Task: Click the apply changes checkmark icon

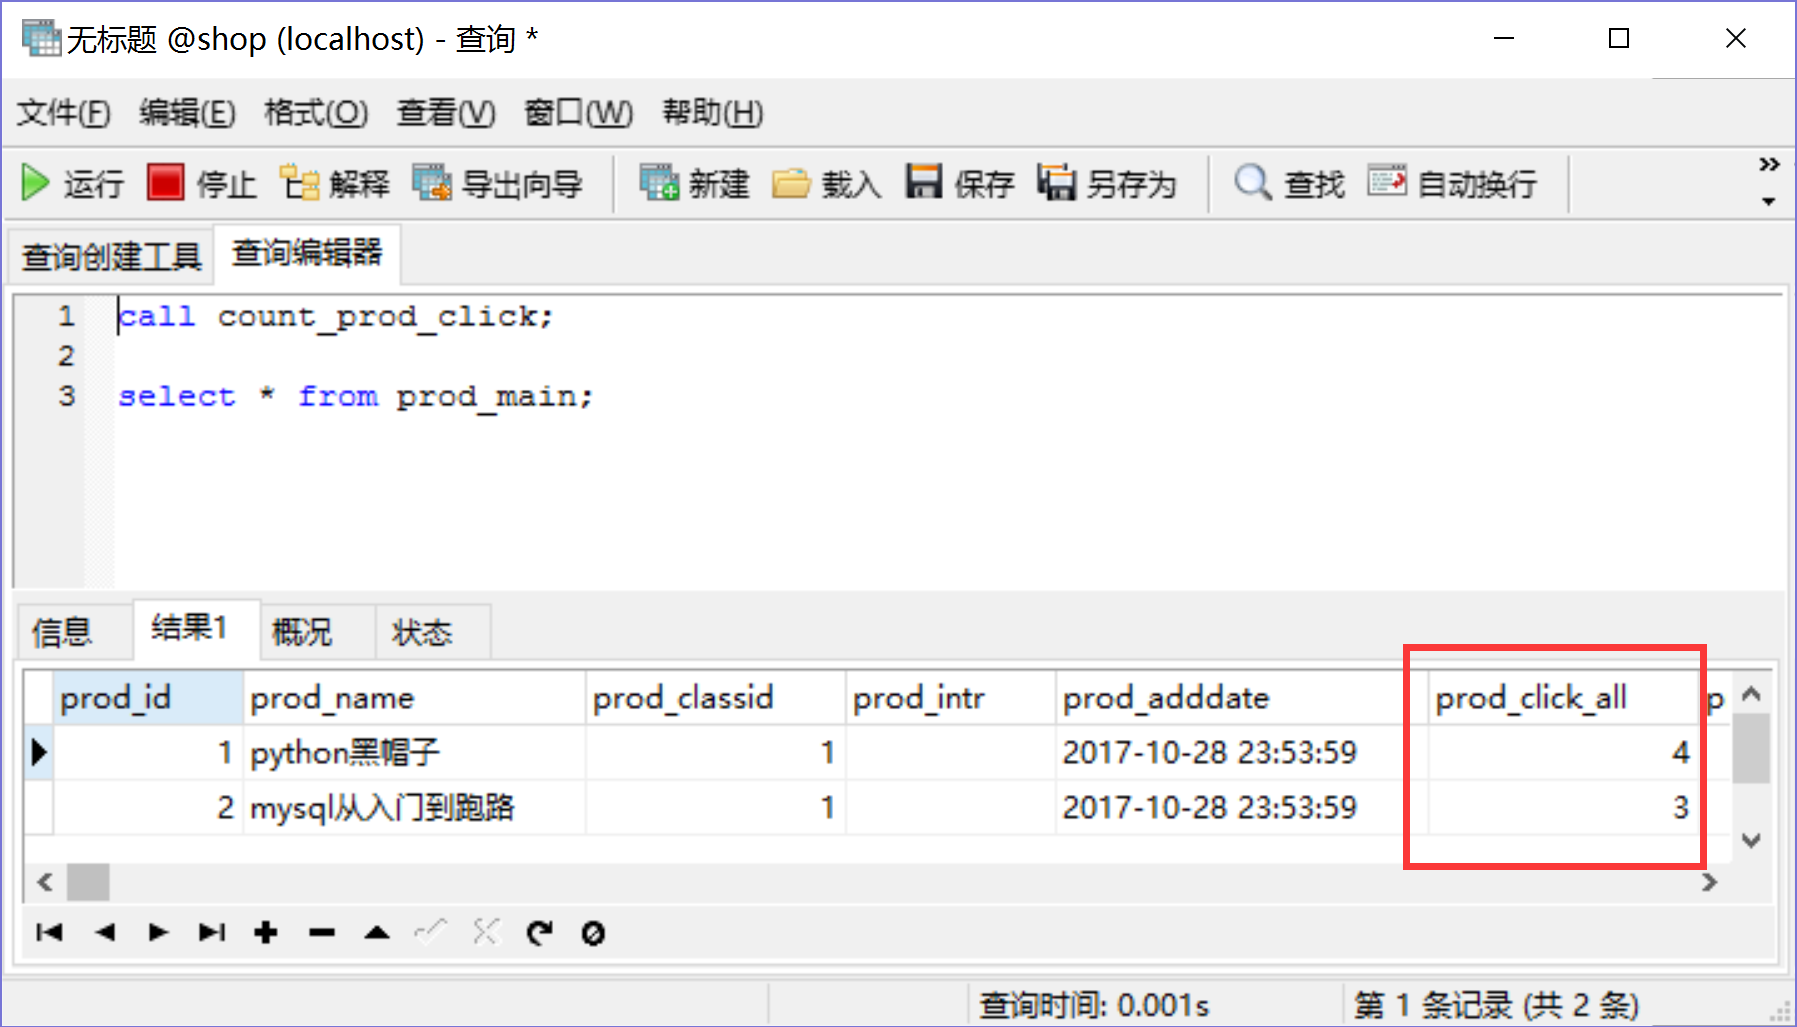Action: click(431, 933)
